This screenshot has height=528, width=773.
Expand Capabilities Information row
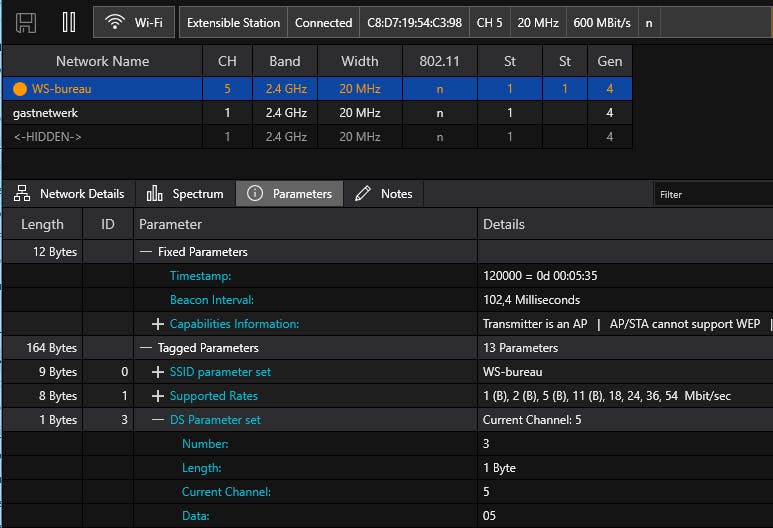(158, 324)
